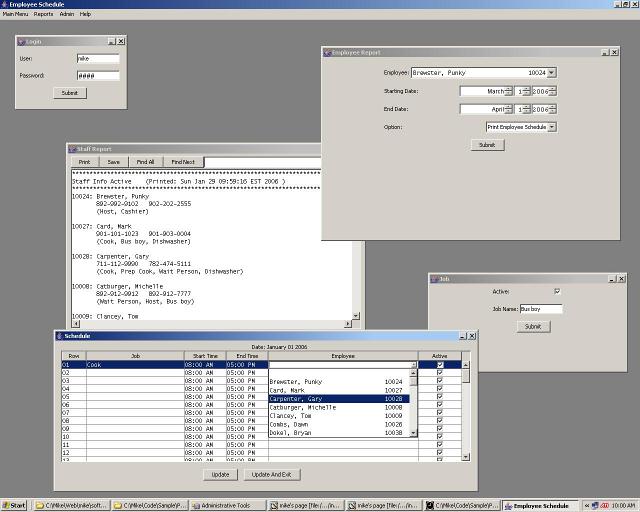The width and height of the screenshot is (640, 512).
Task: Click Update And Exit button
Action: [x=272, y=475]
